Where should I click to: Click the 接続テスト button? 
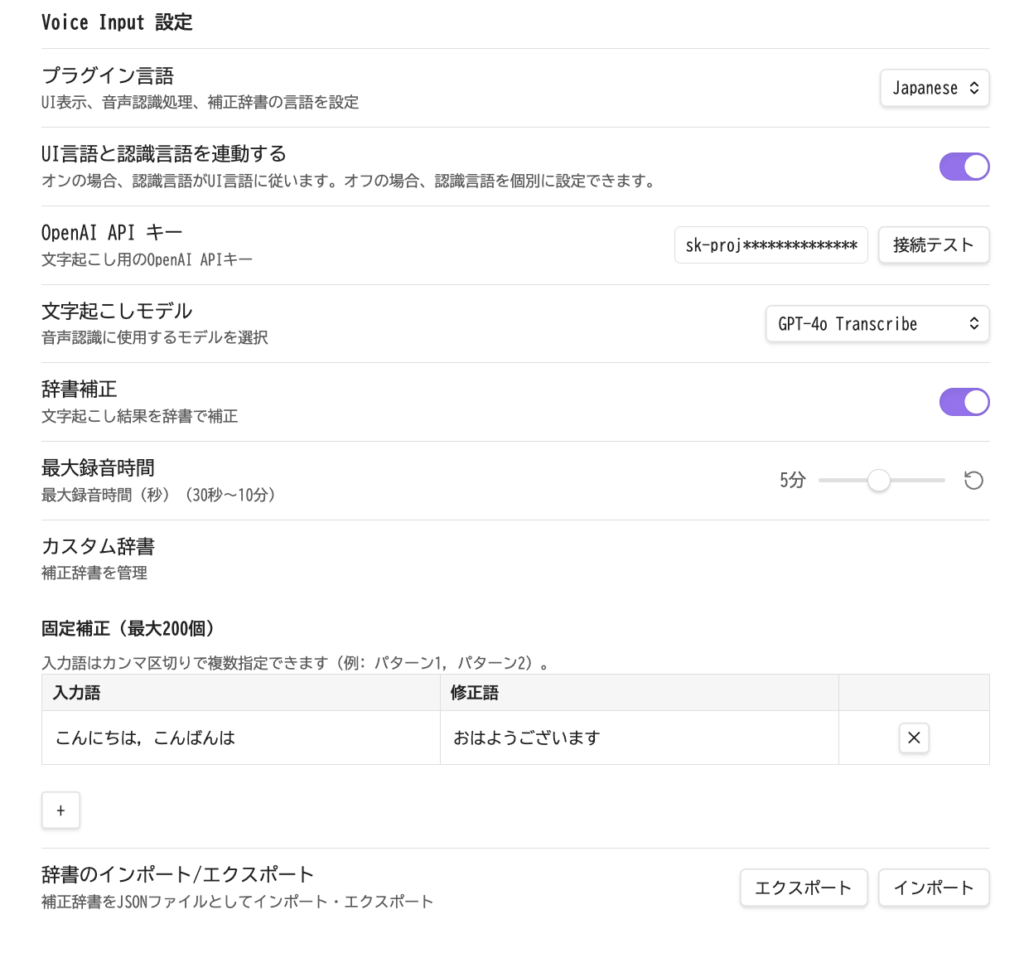point(933,245)
